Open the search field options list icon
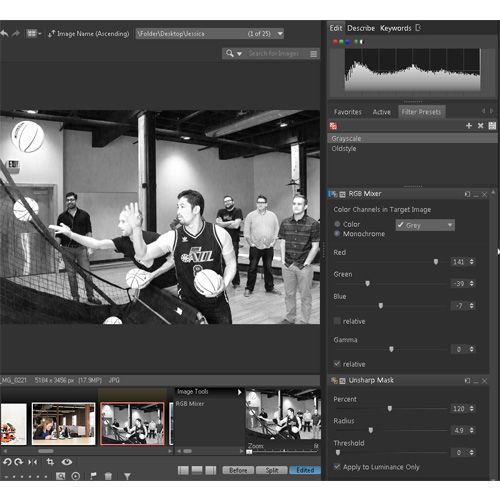 313,54
